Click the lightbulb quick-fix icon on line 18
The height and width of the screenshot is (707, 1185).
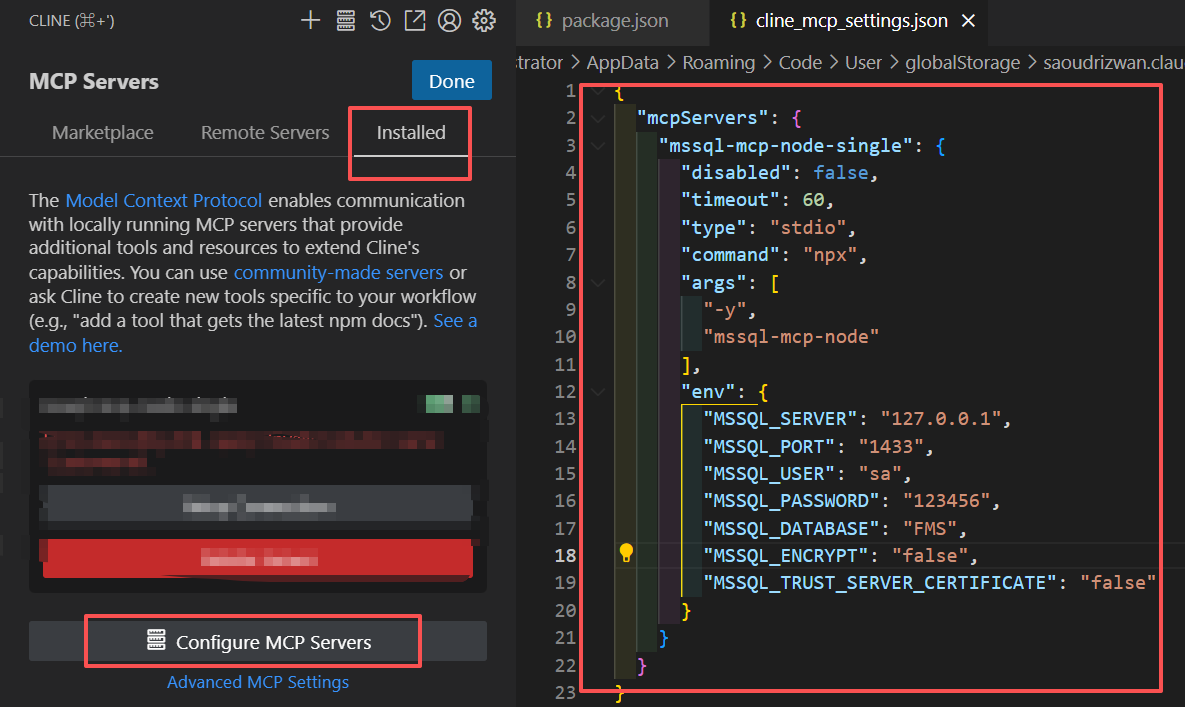click(626, 553)
